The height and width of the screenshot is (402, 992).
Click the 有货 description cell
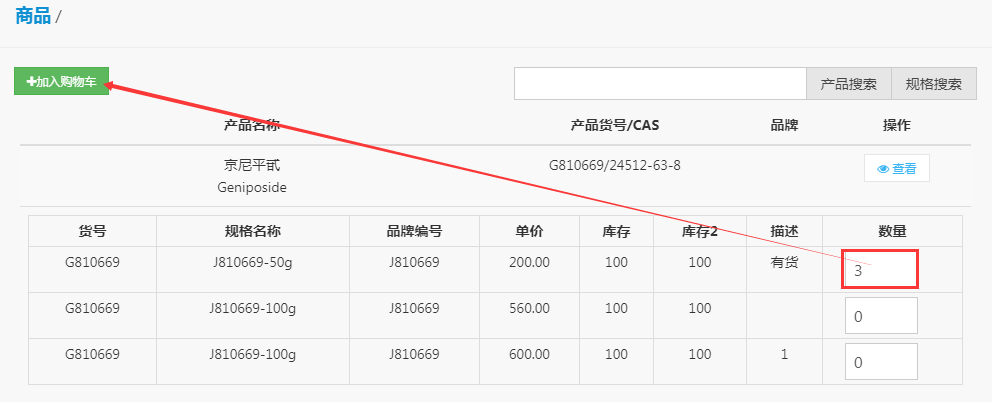[x=782, y=262]
